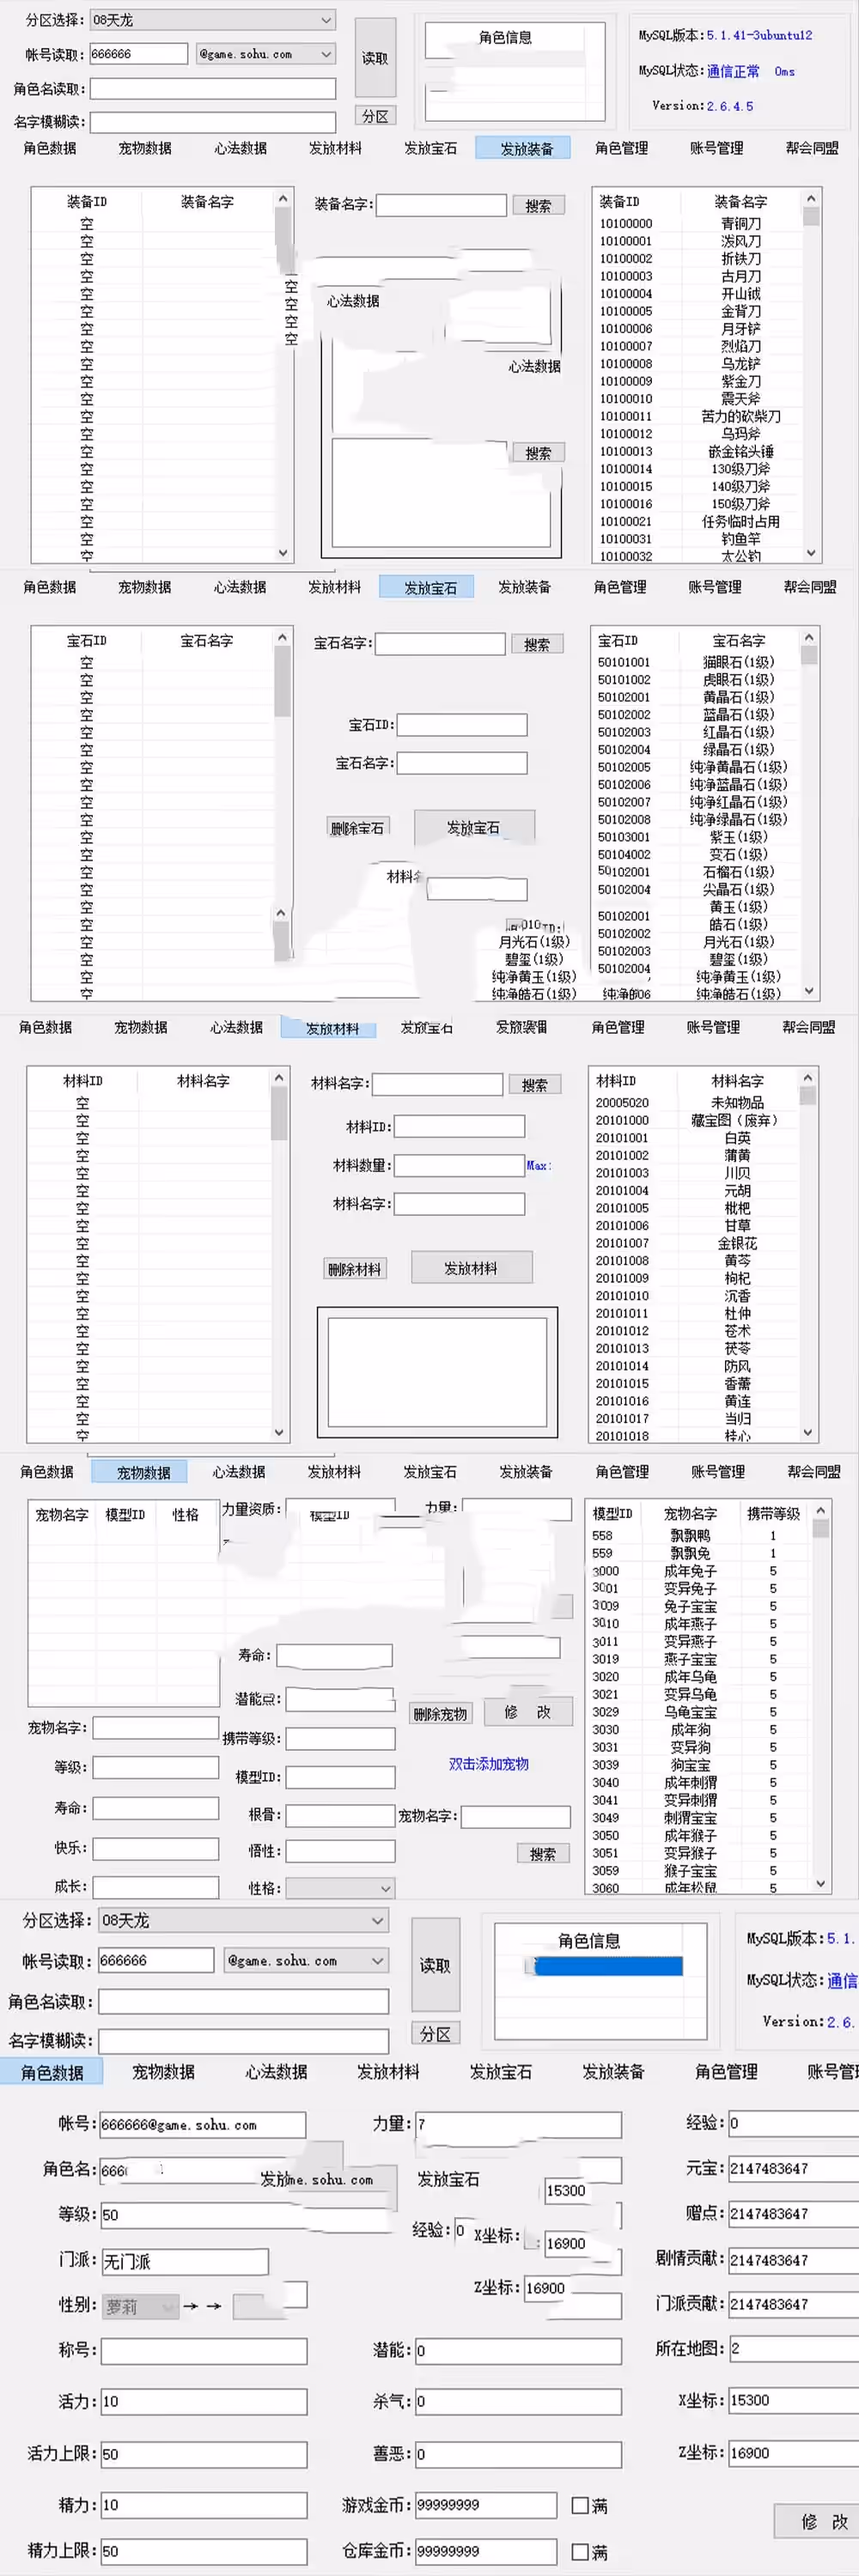
Task: Expand the pet 性格 dropdown
Action: pyautogui.click(x=340, y=1888)
